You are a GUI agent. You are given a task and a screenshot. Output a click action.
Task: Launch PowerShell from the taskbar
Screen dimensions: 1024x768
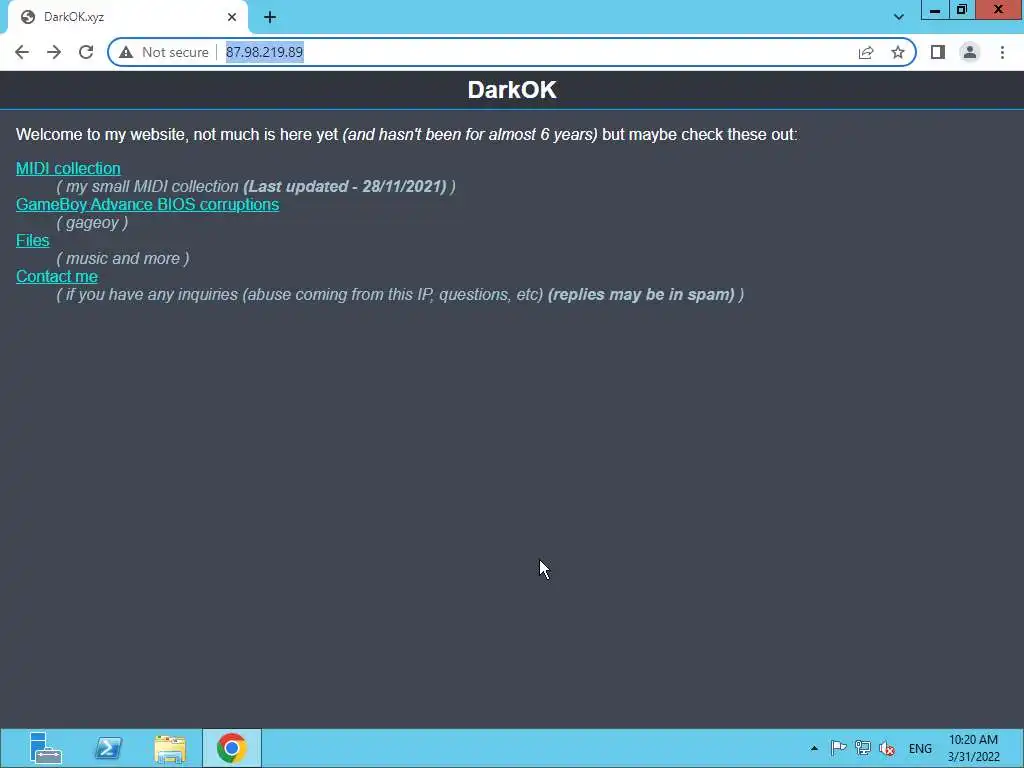[x=108, y=748]
